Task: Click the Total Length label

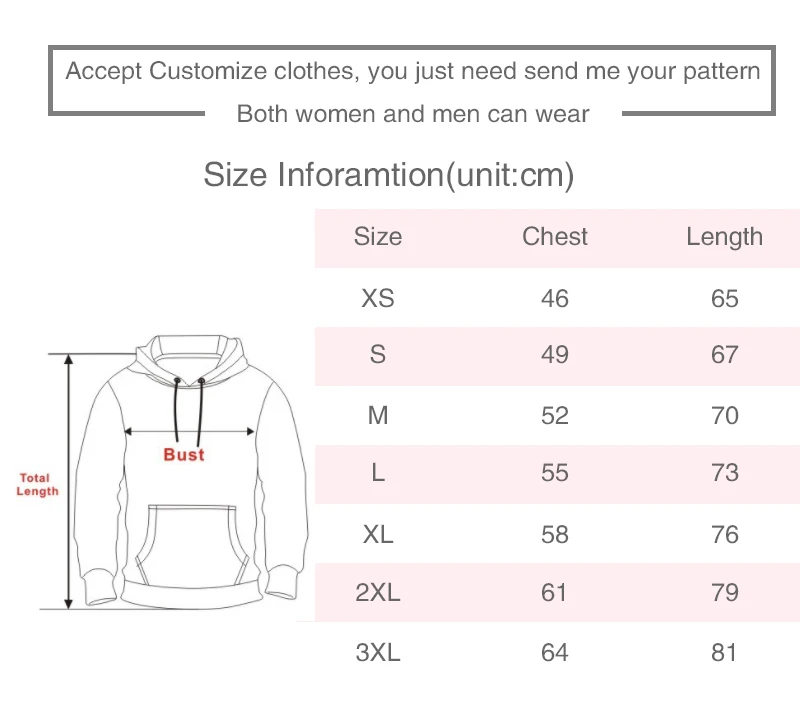Action: click(37, 484)
